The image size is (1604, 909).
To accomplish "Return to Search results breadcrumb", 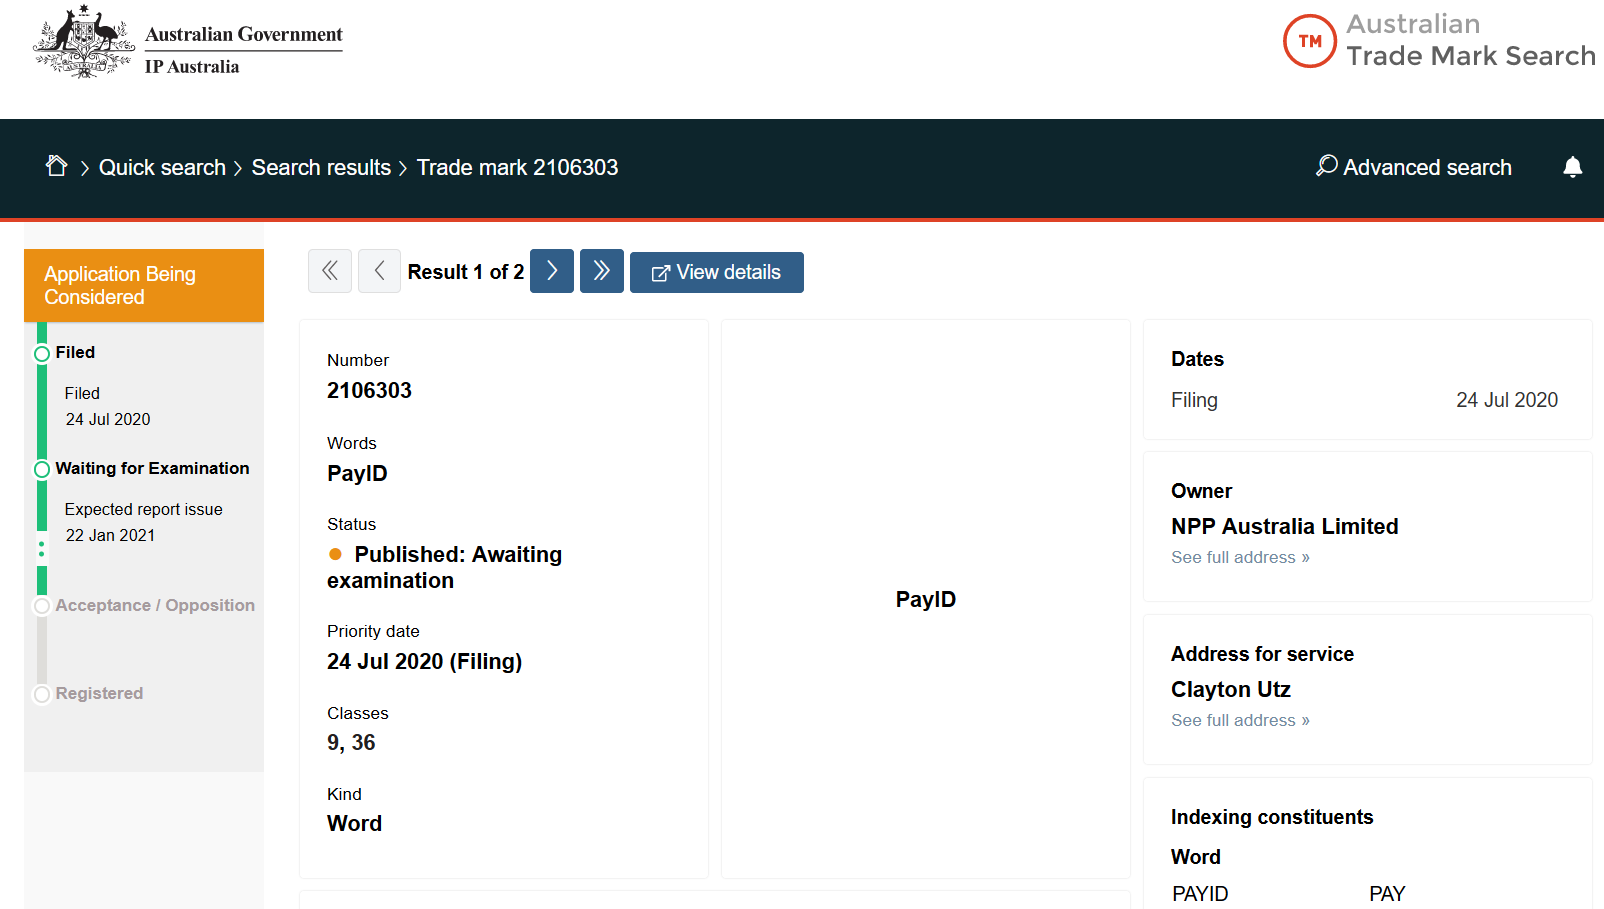I will [321, 167].
